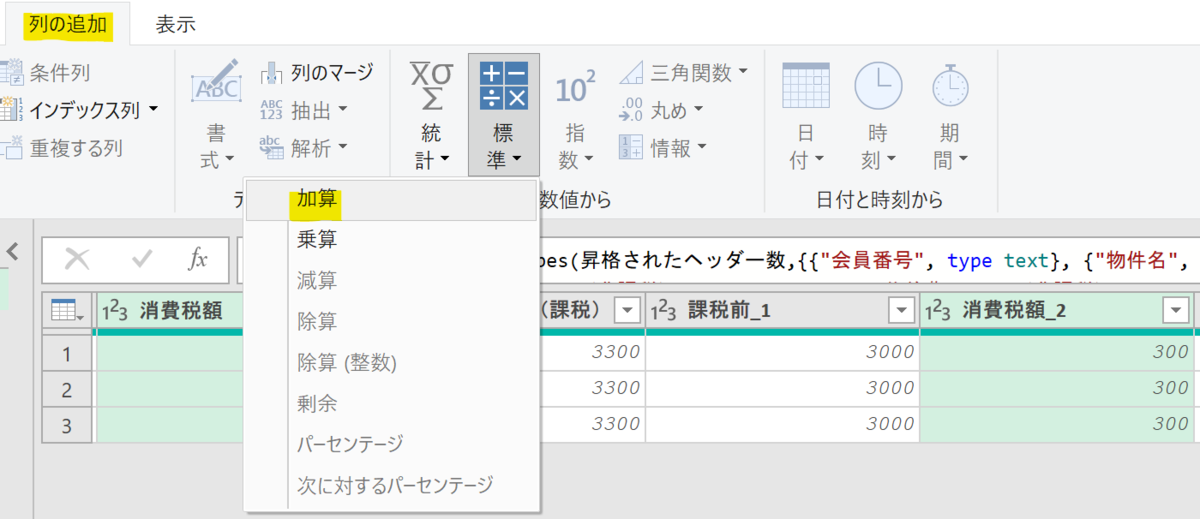The image size is (1200, 519).
Task: Switch to the 列の追加 ribbon tab
Action: click(68, 24)
